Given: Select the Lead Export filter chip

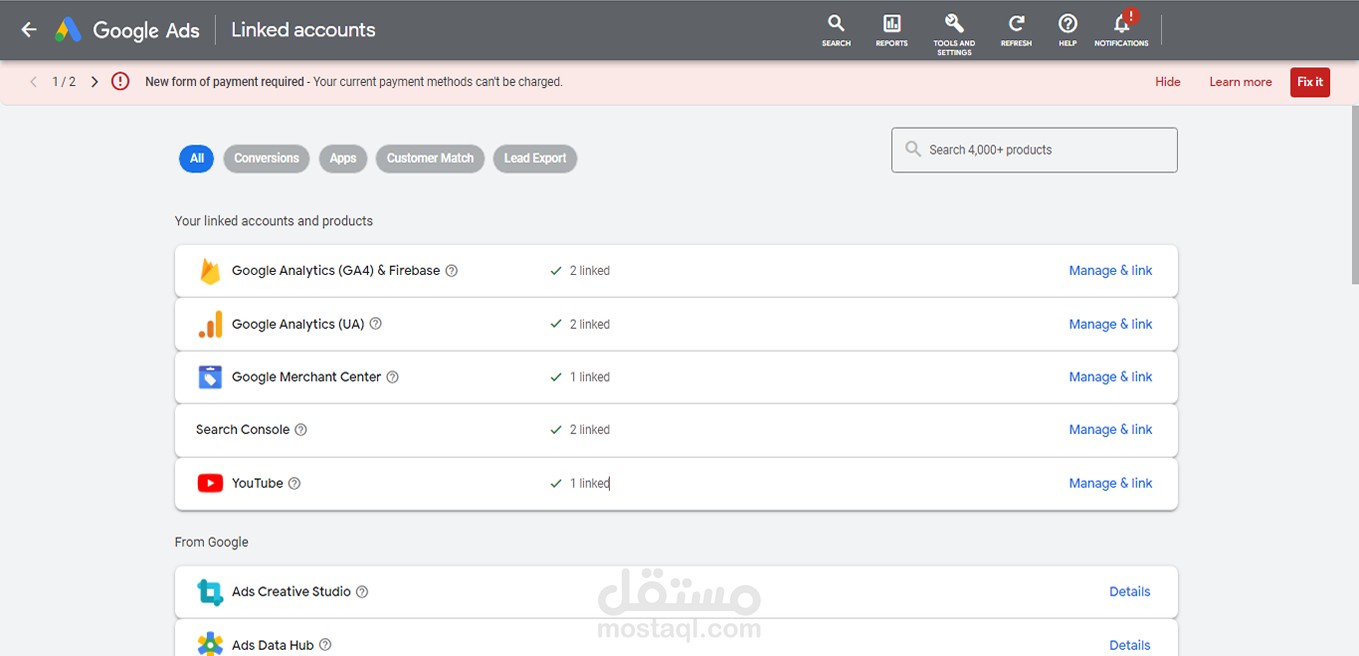Looking at the screenshot, I should 535,158.
